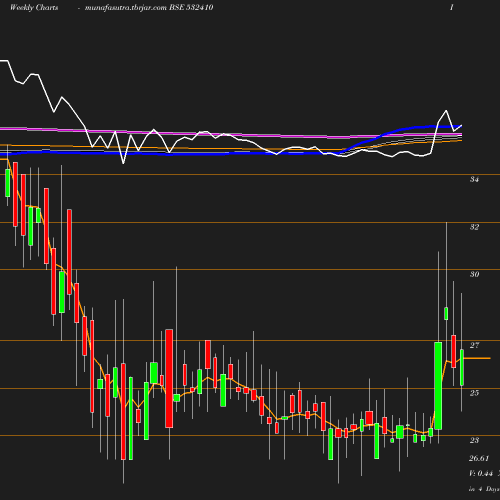Click the "in 4 Days" text
This screenshot has height=500, width=500.
484,489
